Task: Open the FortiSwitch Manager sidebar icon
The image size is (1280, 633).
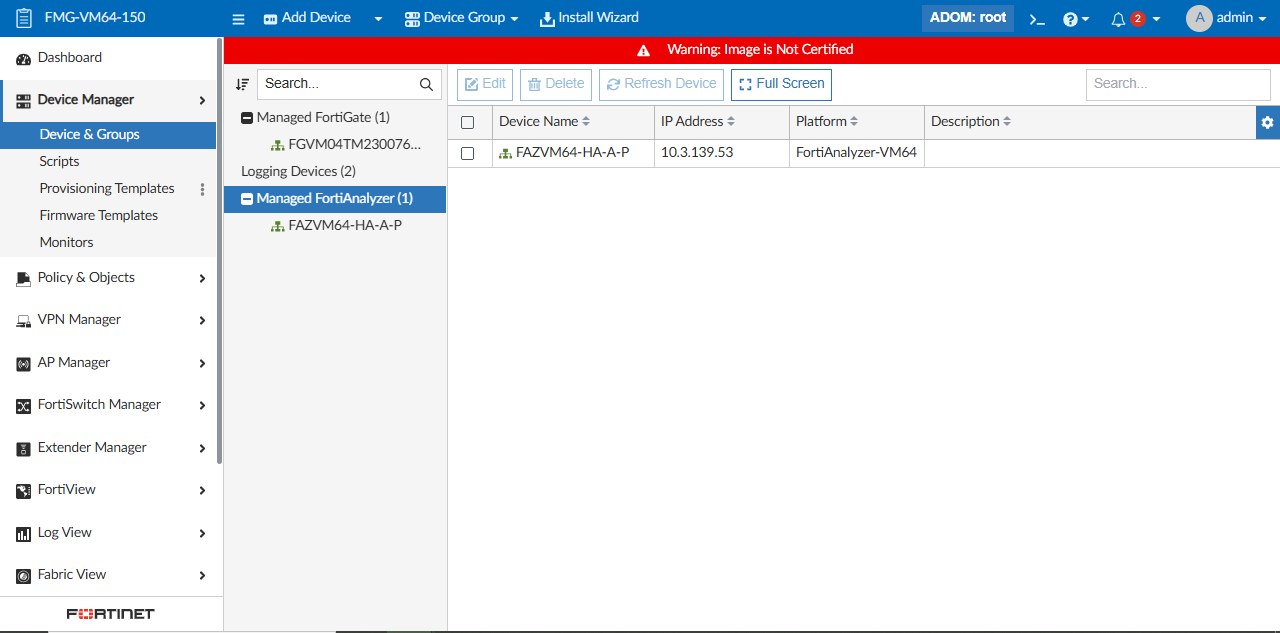Action: 22,404
